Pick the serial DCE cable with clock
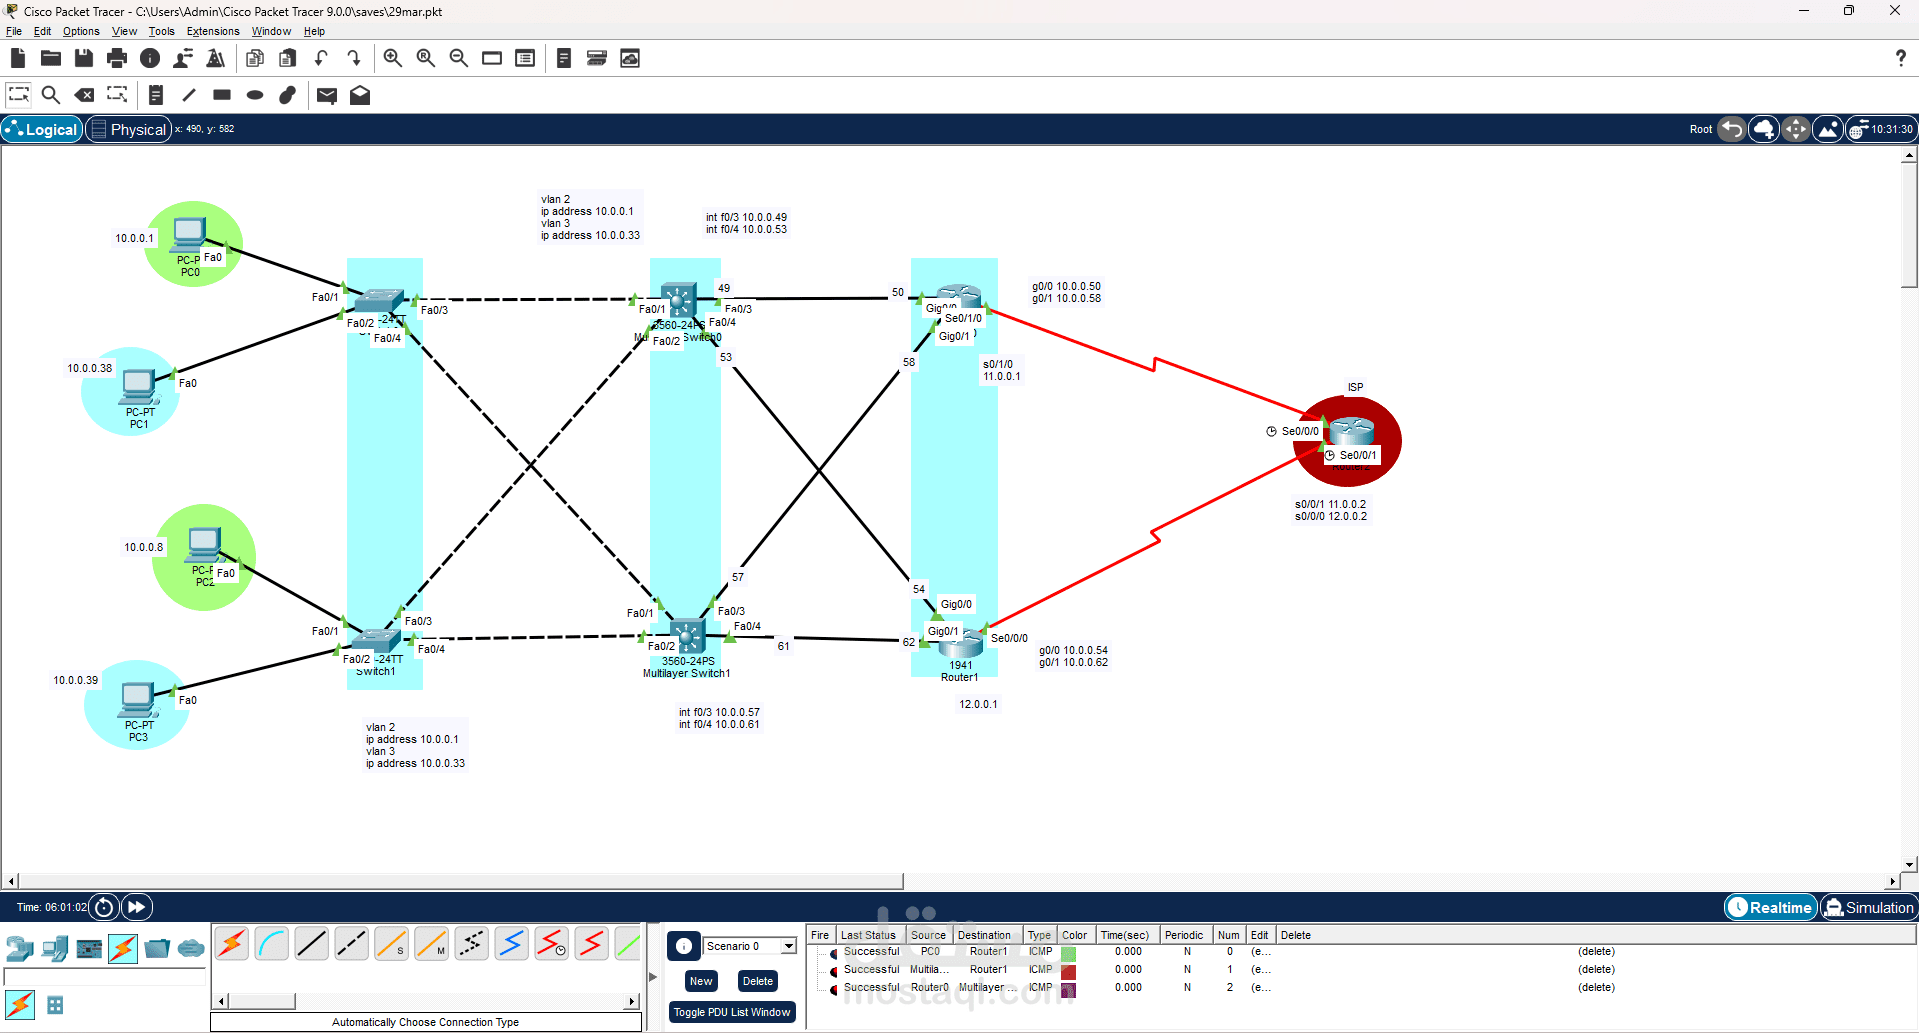Viewport: 1919px width, 1033px height. (x=552, y=944)
